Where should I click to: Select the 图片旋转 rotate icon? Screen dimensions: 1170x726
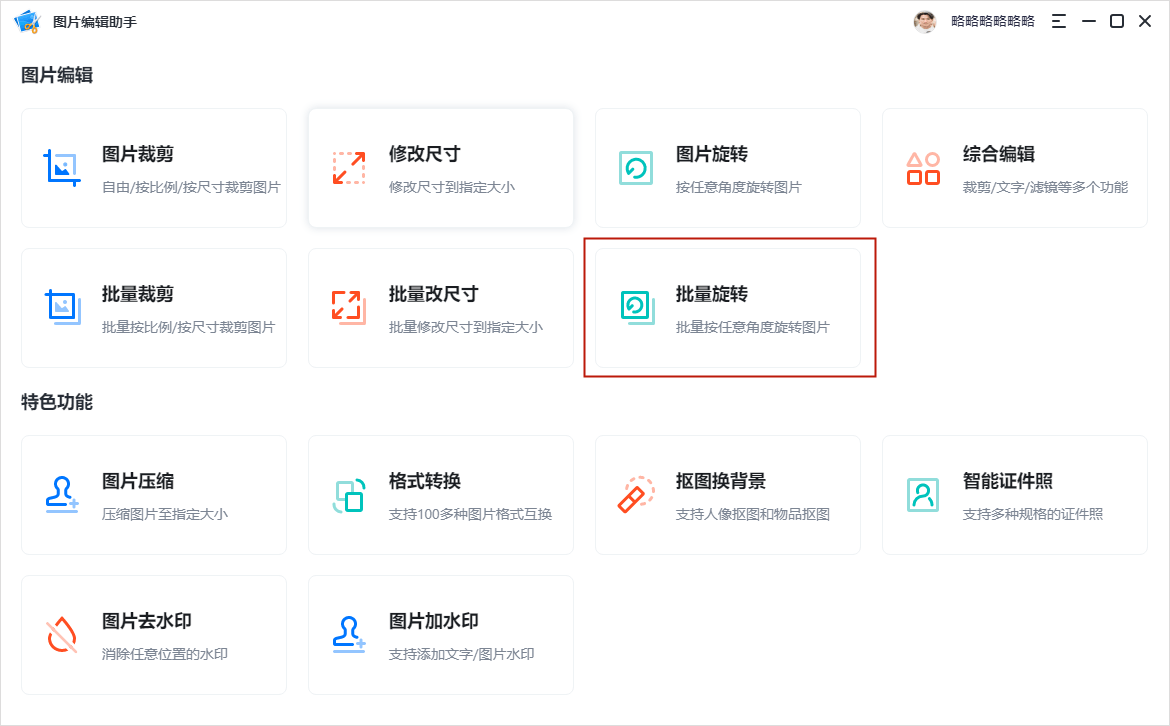[635, 168]
